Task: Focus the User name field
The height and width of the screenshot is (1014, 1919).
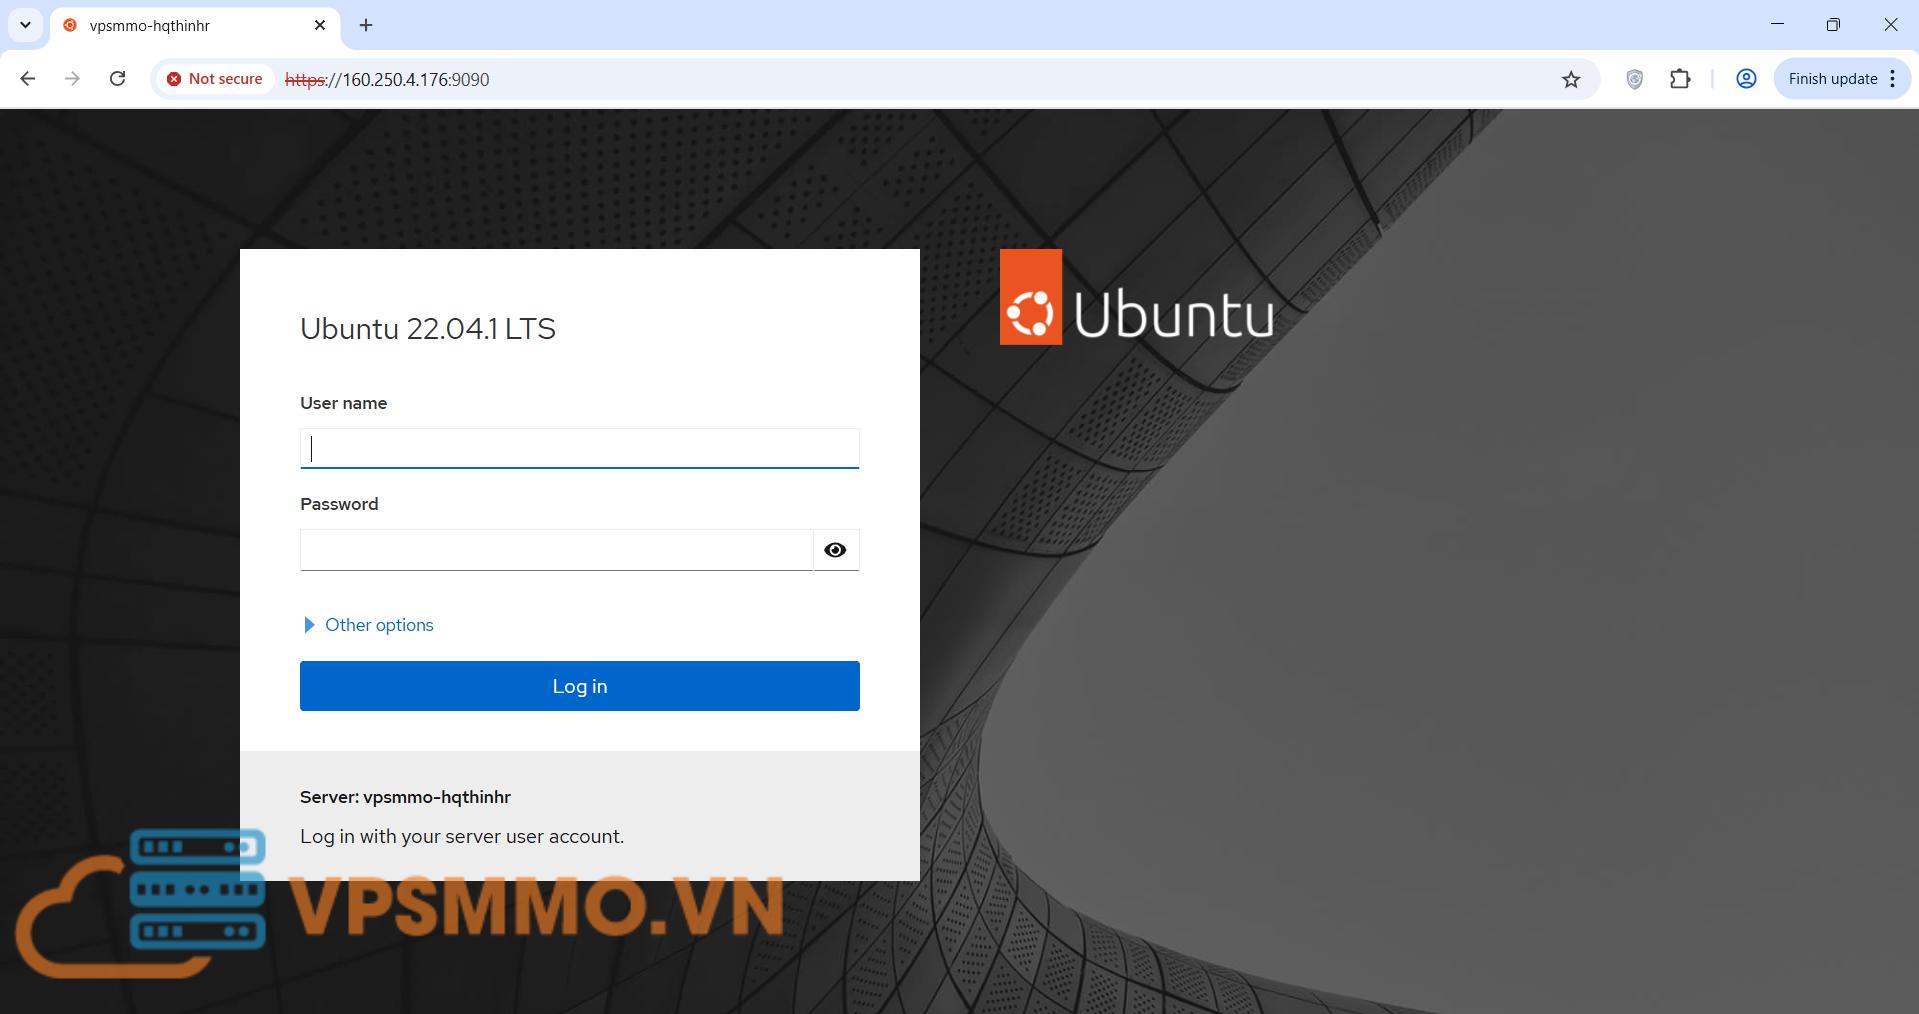Action: click(x=579, y=448)
